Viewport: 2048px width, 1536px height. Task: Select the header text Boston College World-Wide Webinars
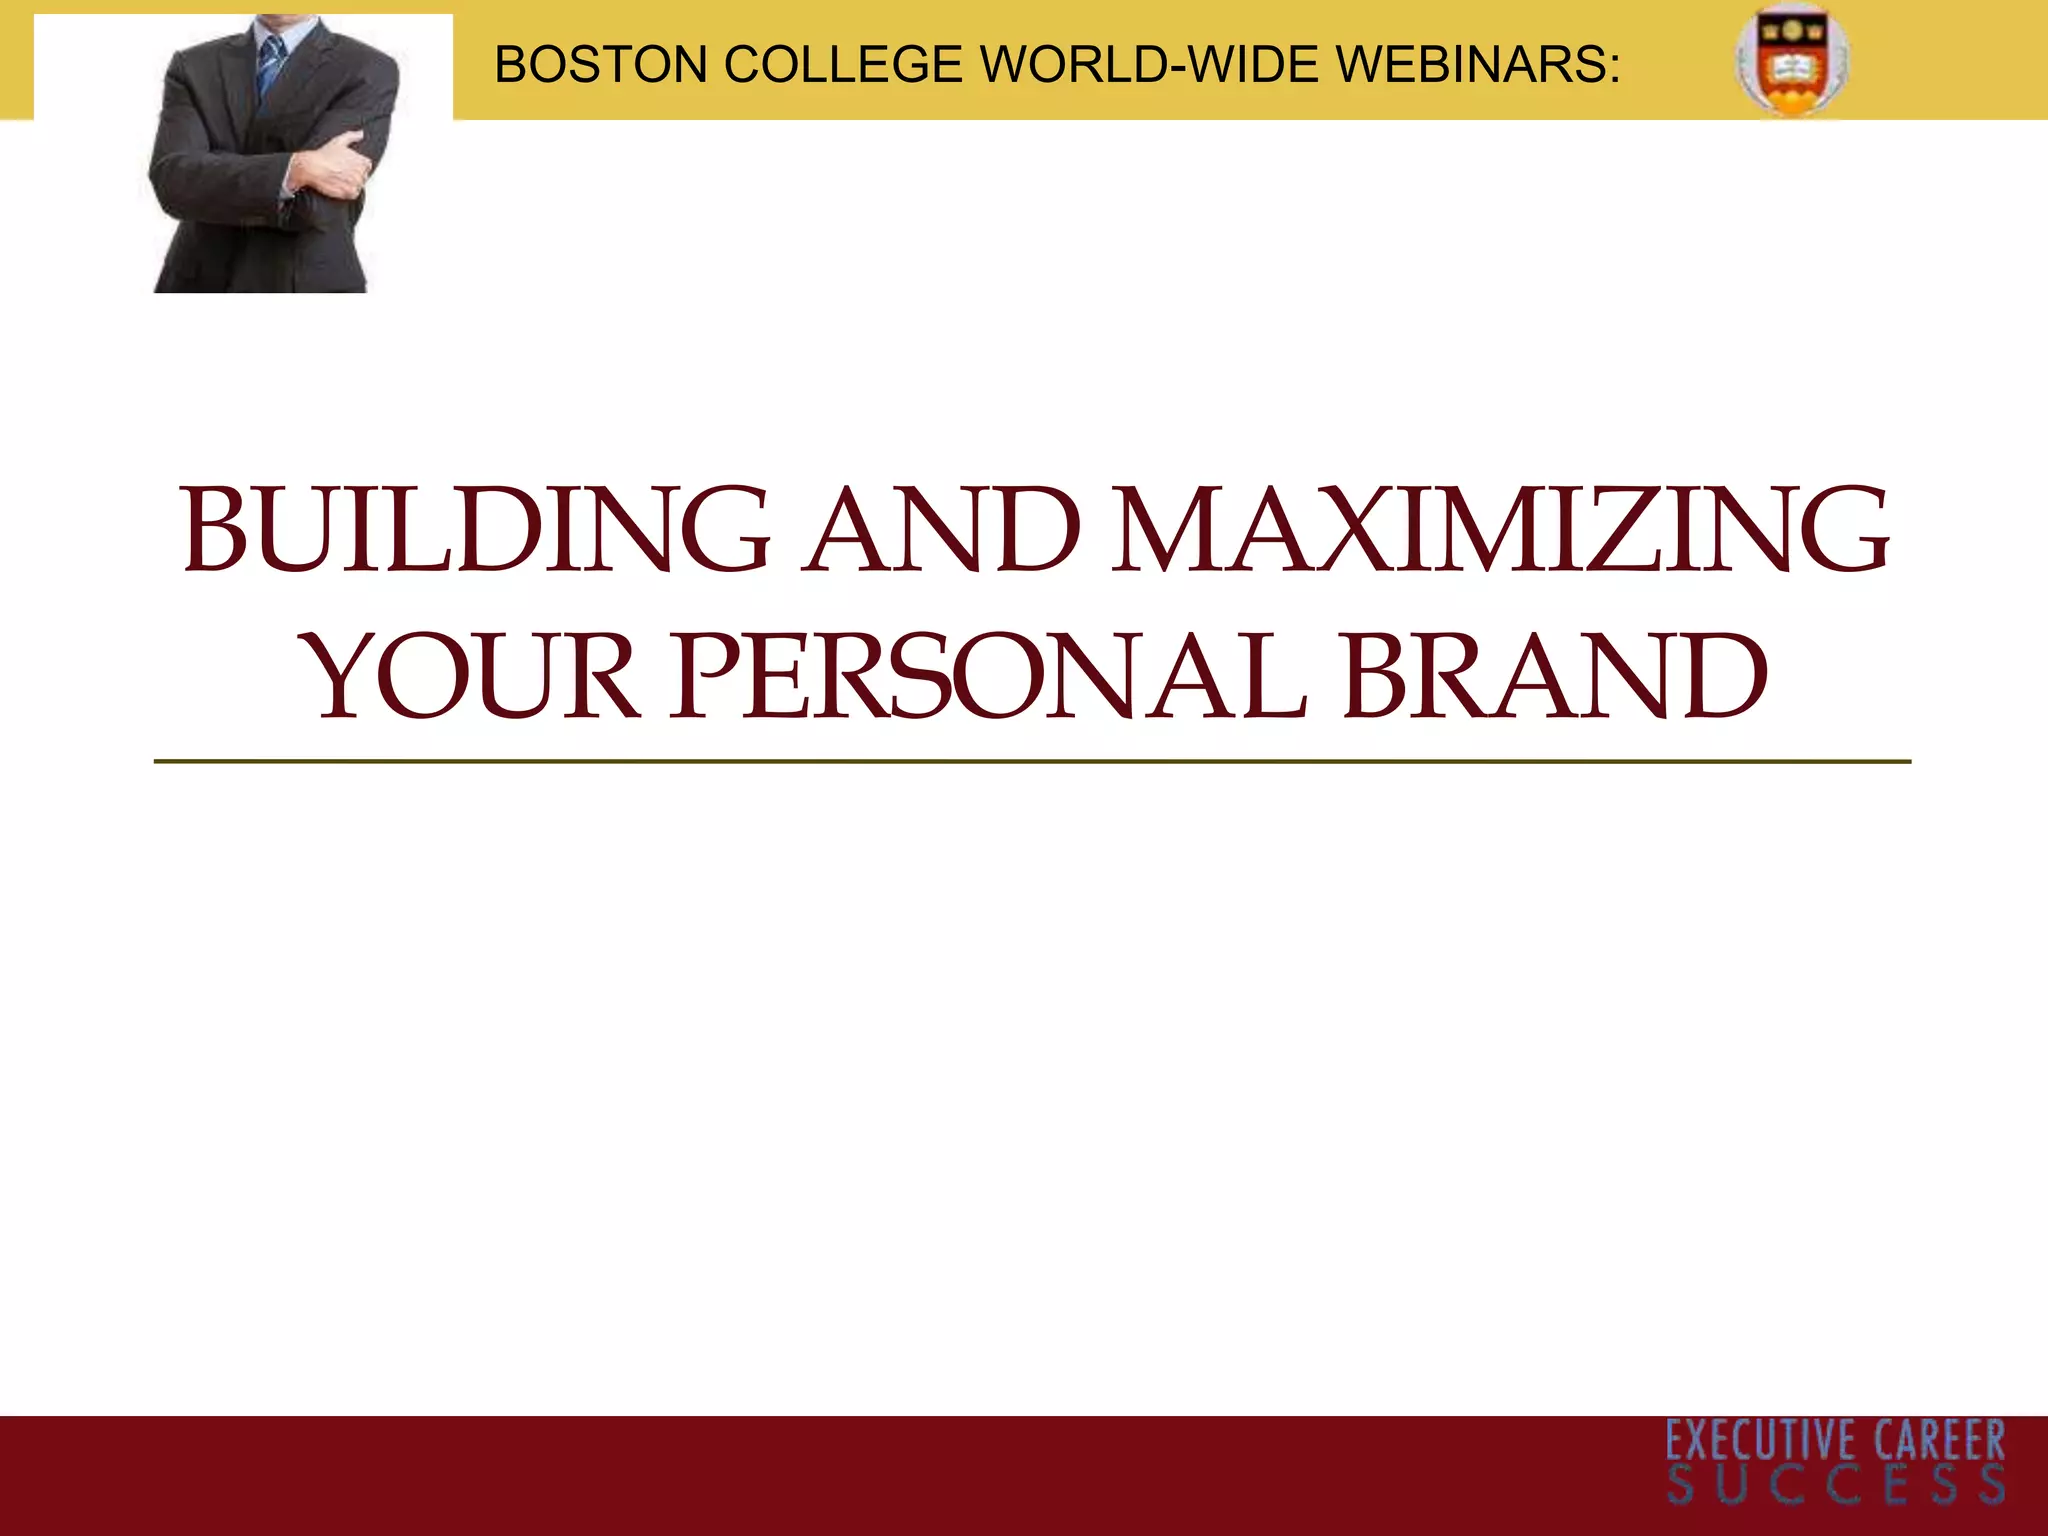[1056, 66]
